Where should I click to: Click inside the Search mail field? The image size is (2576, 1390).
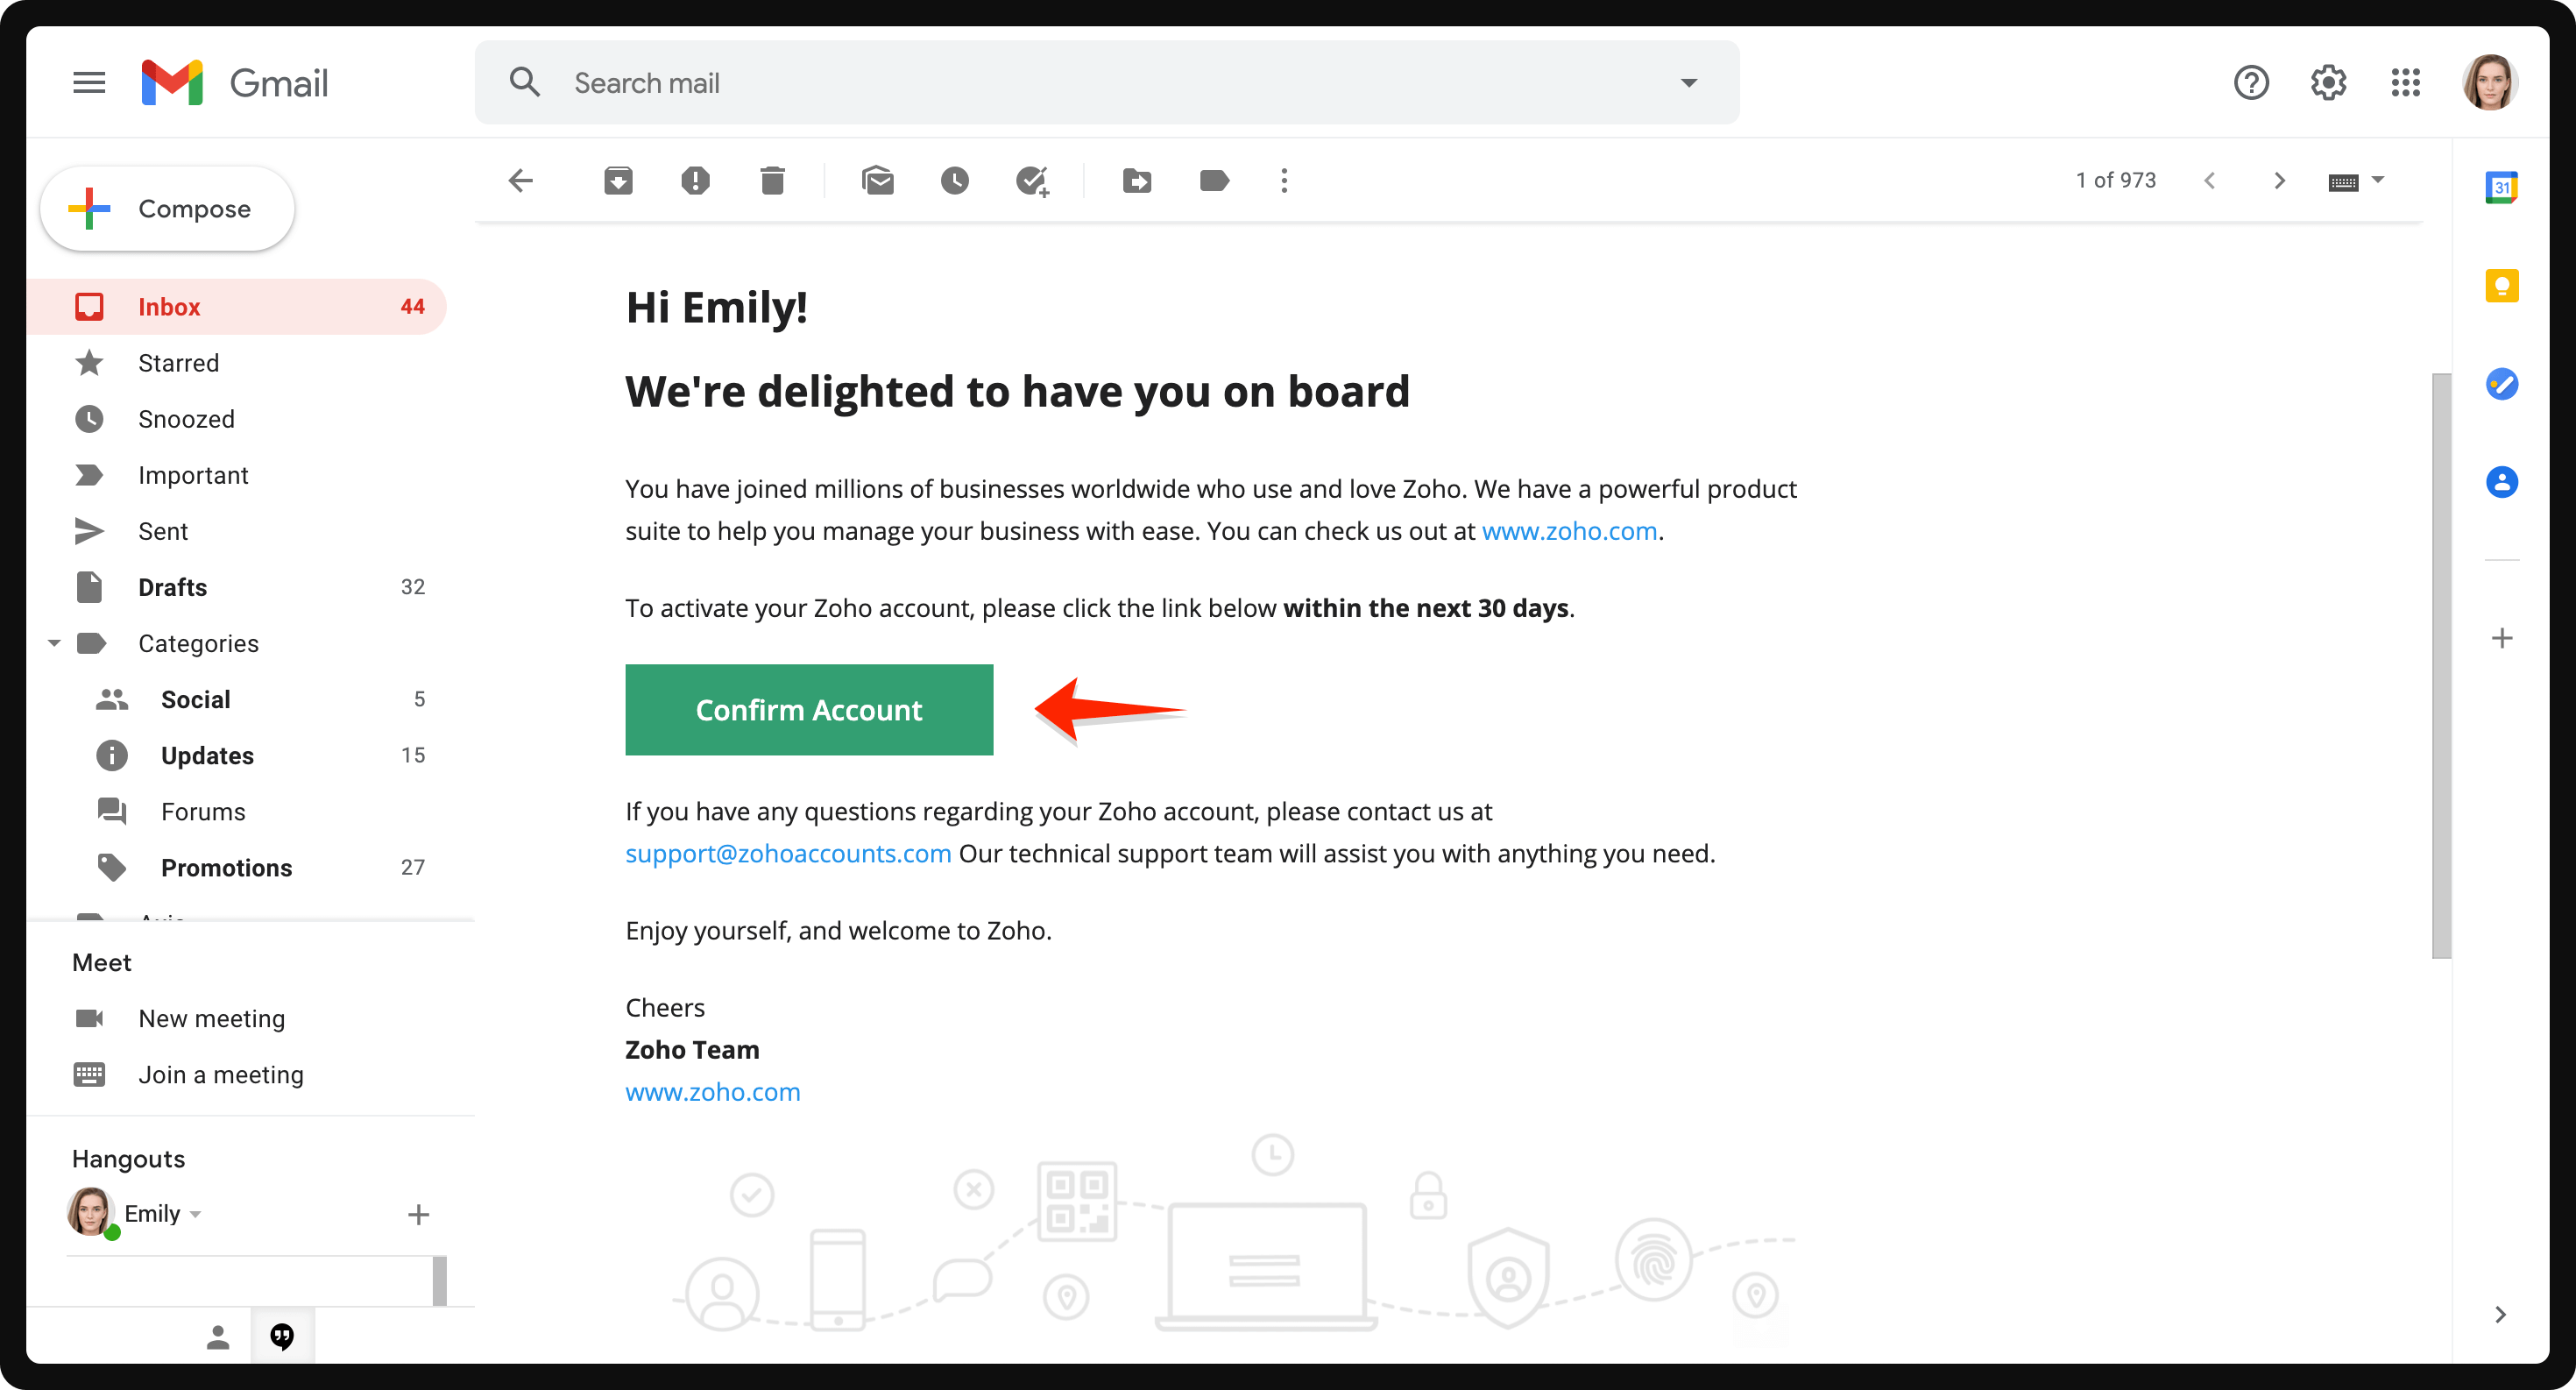tap(900, 82)
